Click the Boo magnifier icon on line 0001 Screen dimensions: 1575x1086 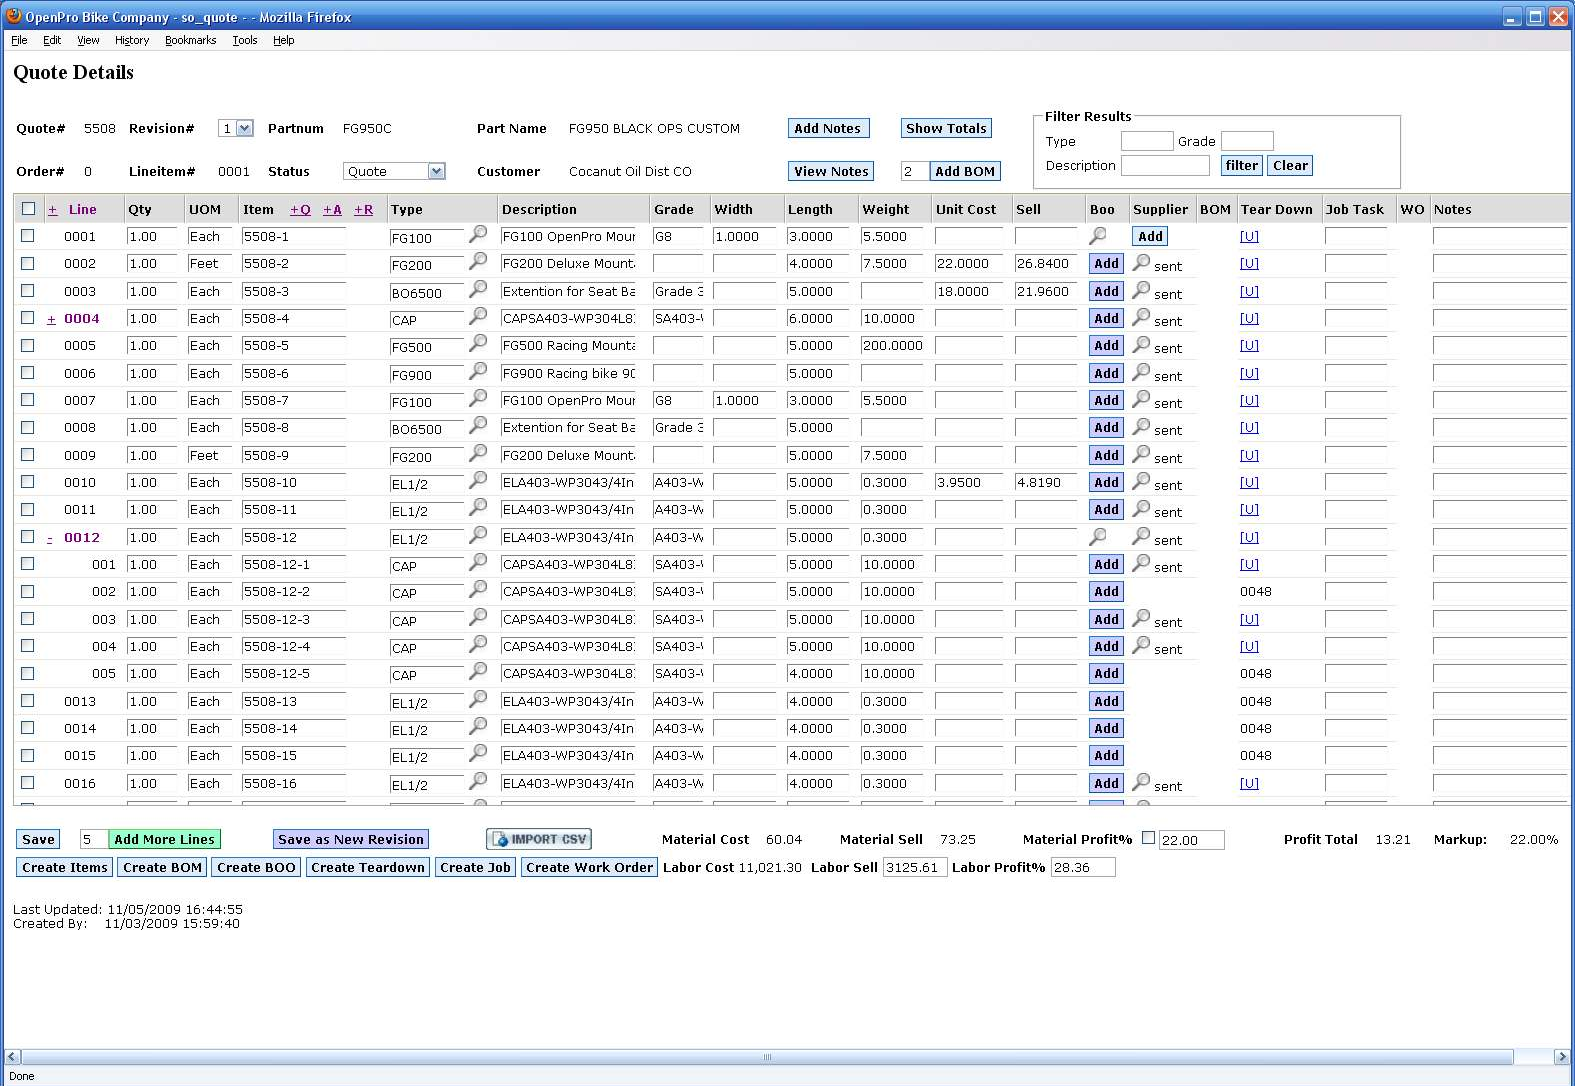point(1098,235)
